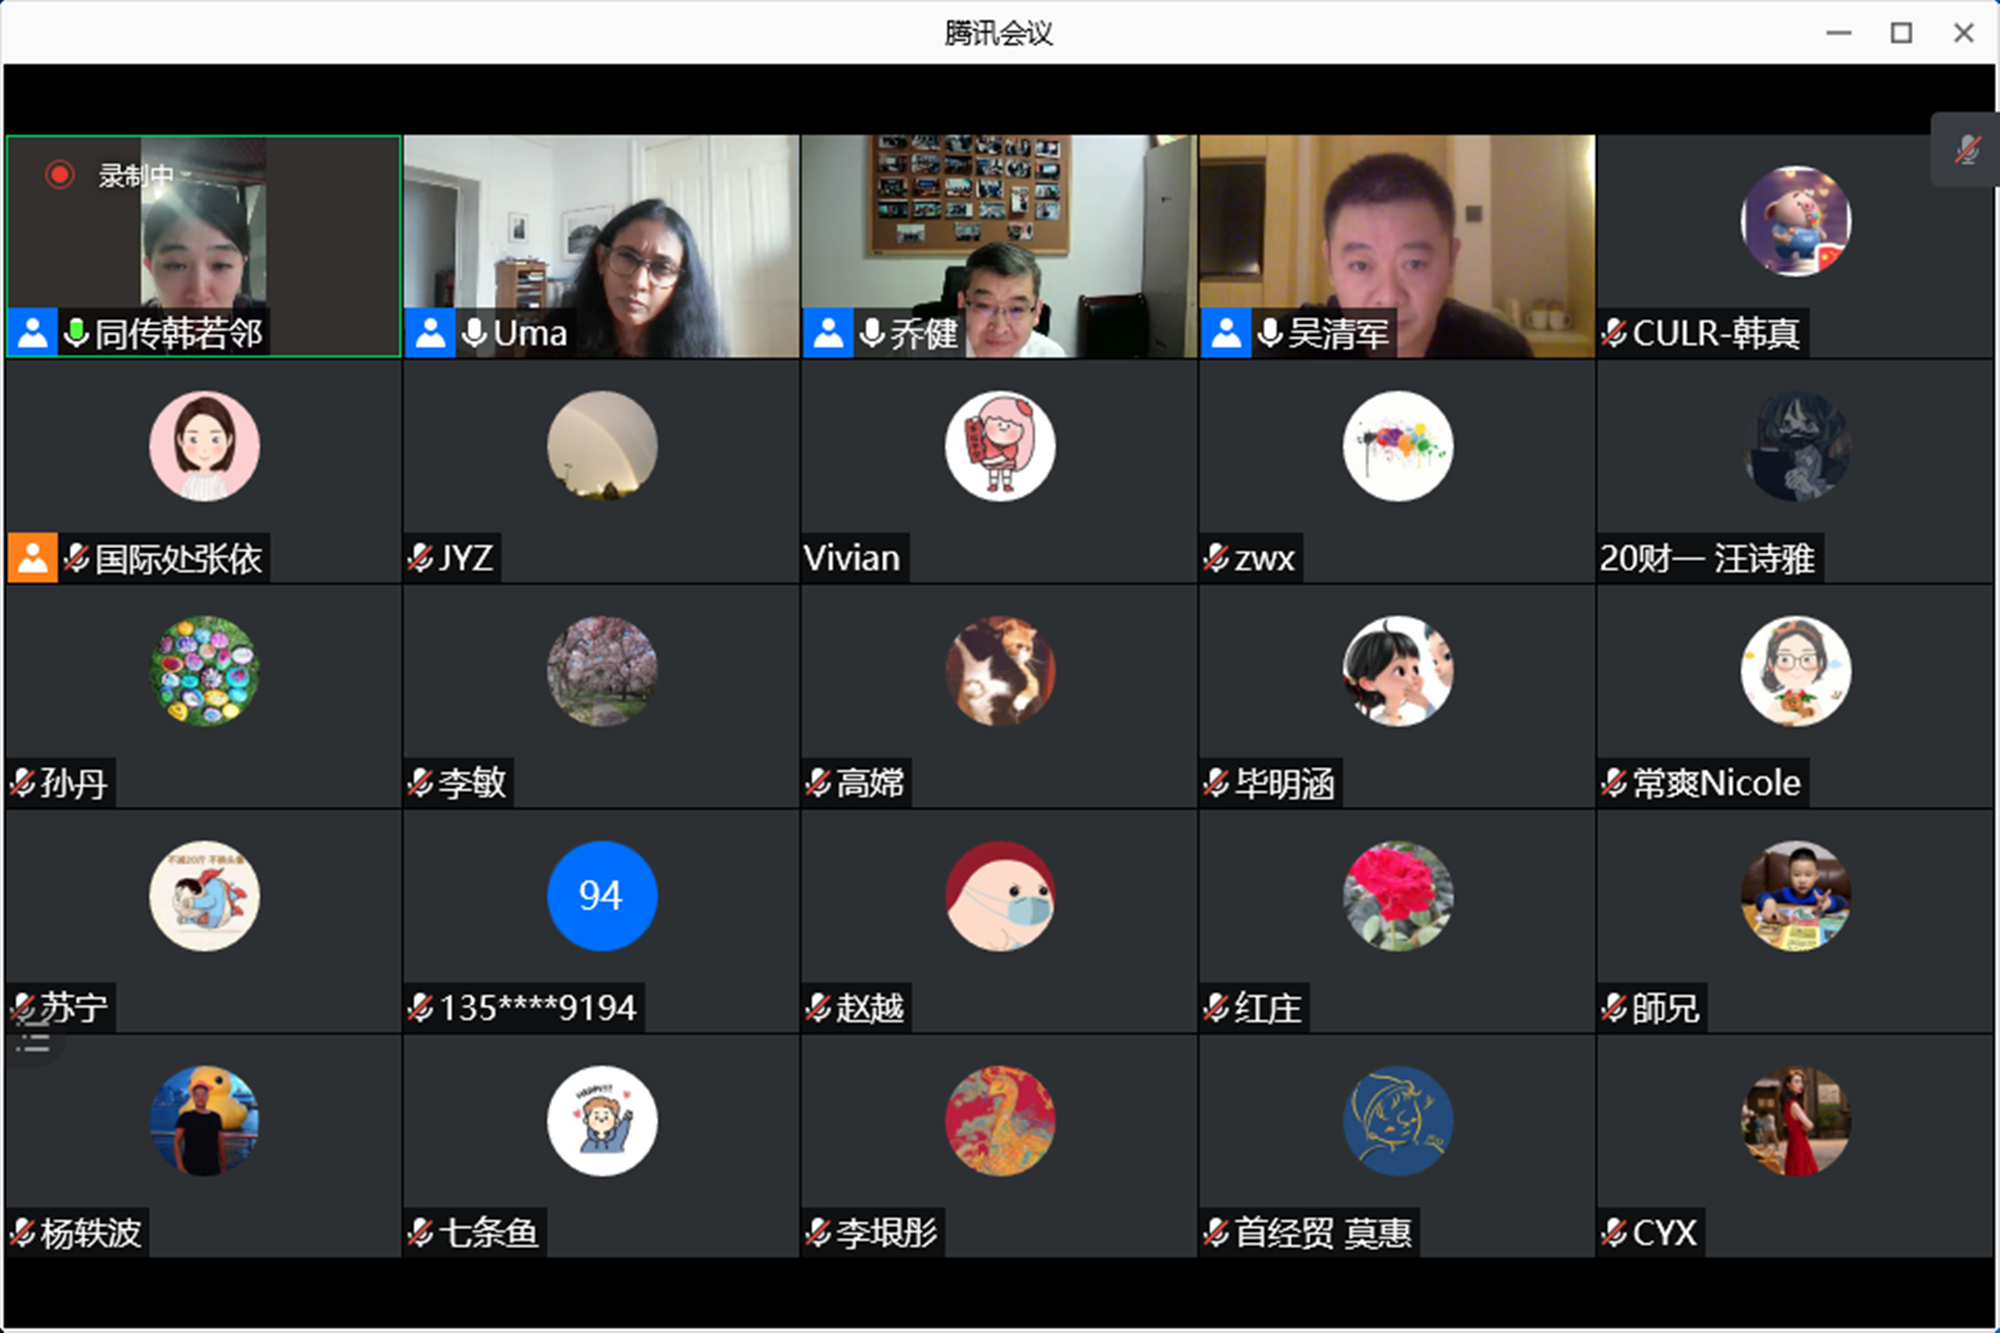Click the red recording indicator icon

(60, 175)
